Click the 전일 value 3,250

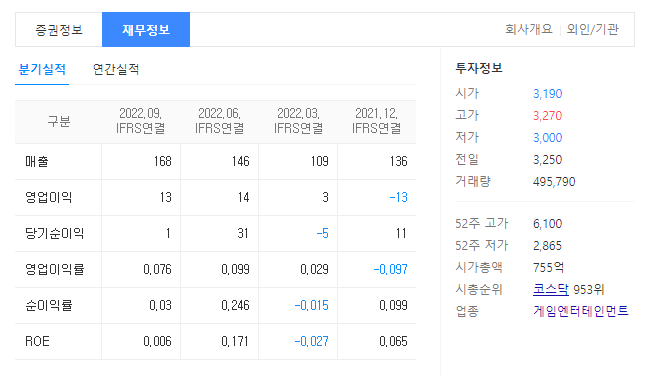548,160
